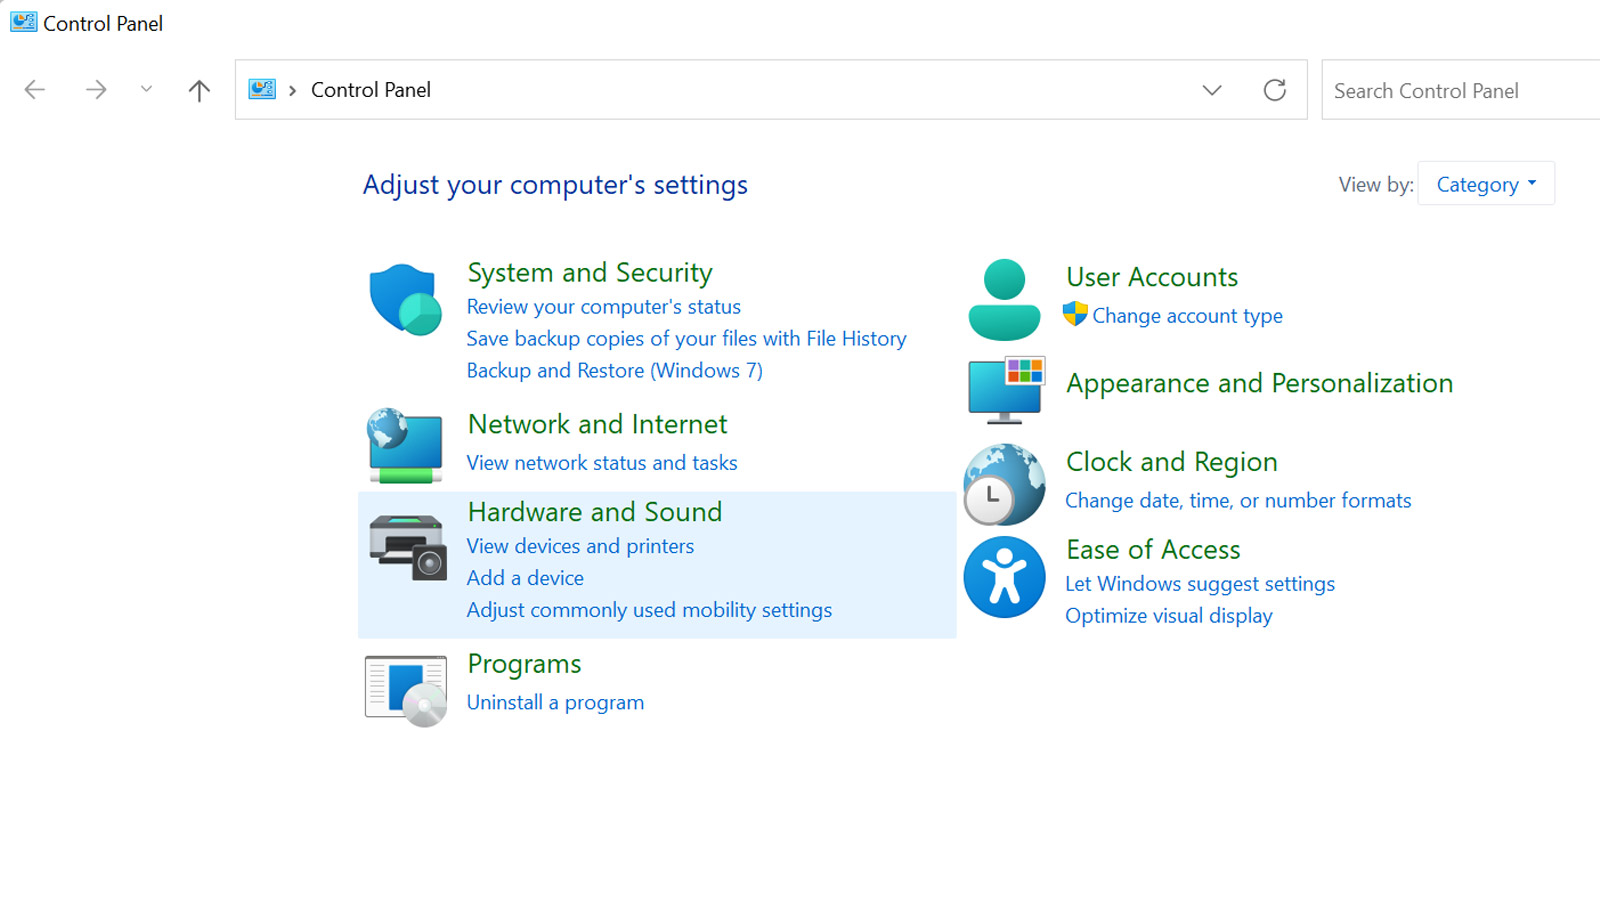Open View devices and printers
This screenshot has height=900, width=1600.
(580, 546)
